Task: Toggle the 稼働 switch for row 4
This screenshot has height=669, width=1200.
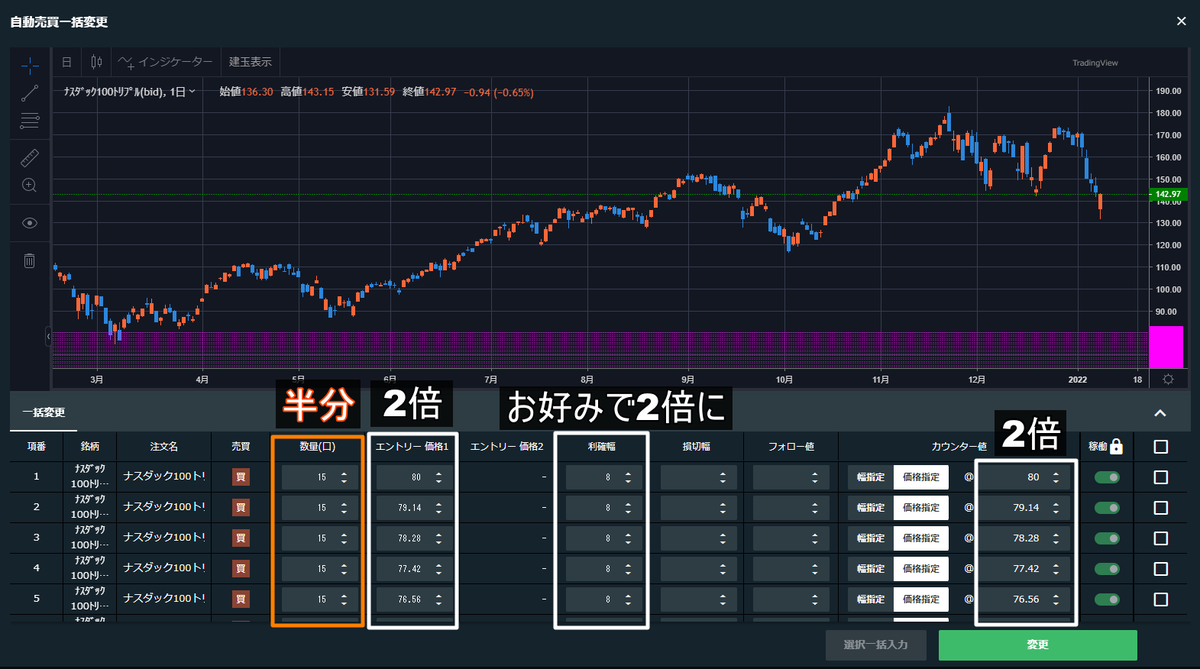Action: coord(1107,569)
